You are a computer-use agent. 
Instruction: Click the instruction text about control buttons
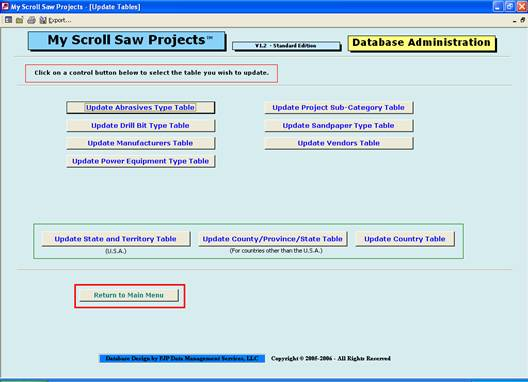pos(152,73)
